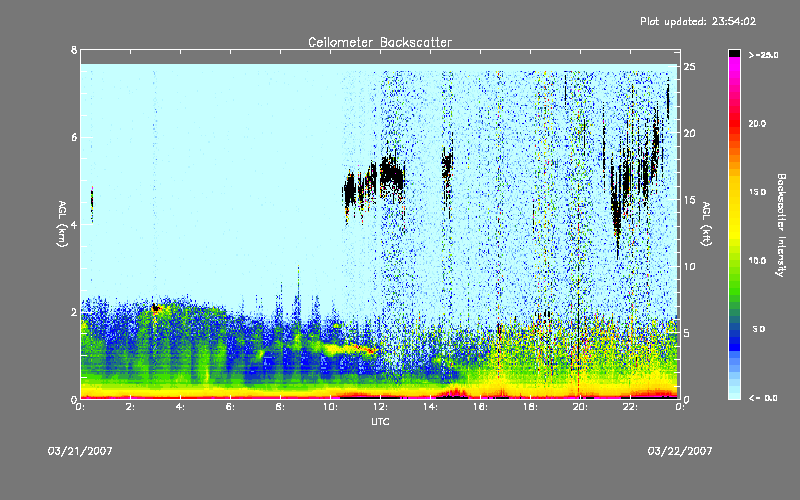Click the '20:' hour tick on x-axis
This screenshot has width=800, height=500.
(581, 407)
